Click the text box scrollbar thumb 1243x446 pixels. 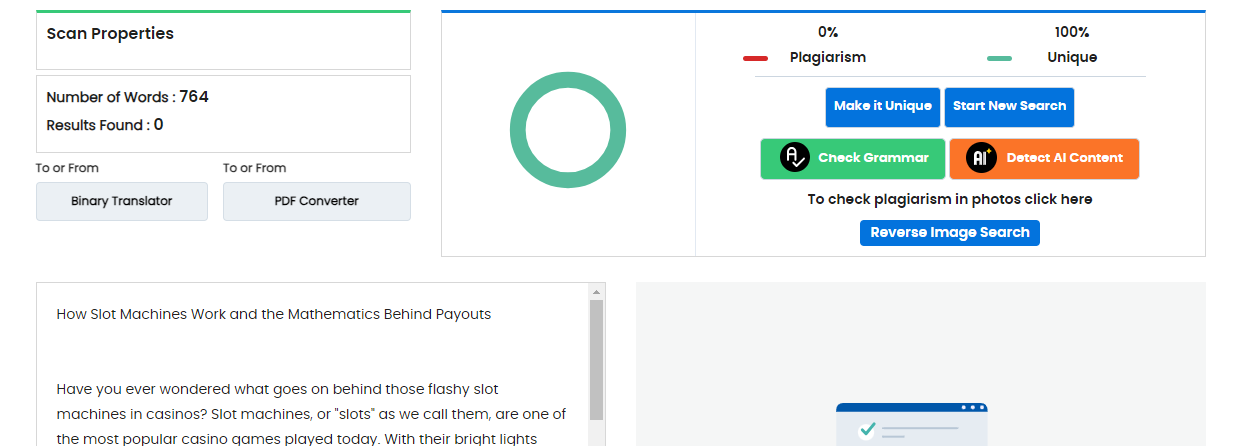pos(597,358)
